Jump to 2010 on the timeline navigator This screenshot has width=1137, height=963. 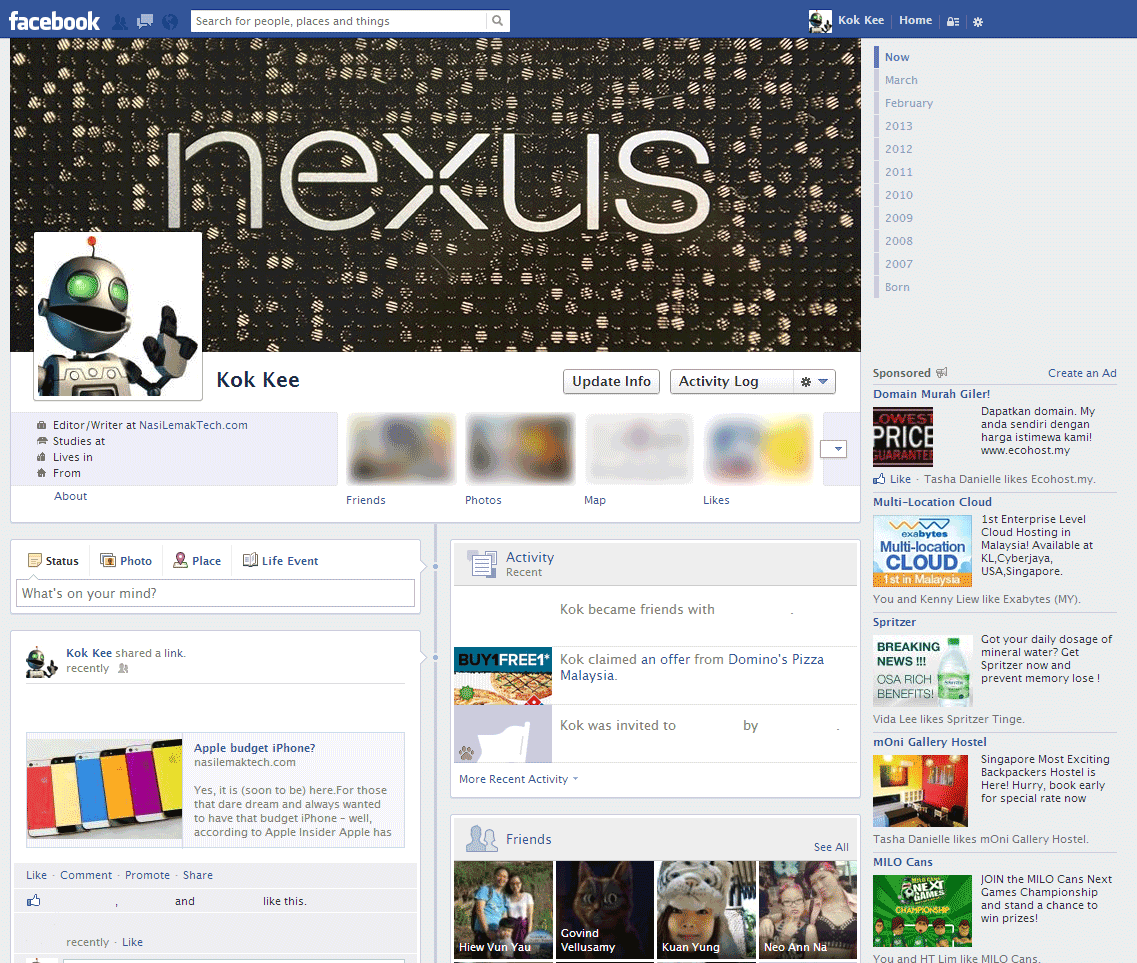click(898, 195)
